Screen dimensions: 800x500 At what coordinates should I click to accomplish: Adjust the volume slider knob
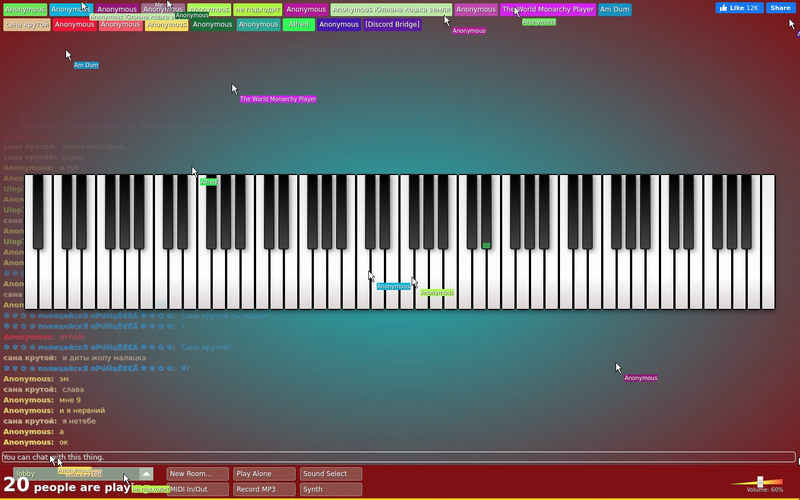tap(760, 482)
